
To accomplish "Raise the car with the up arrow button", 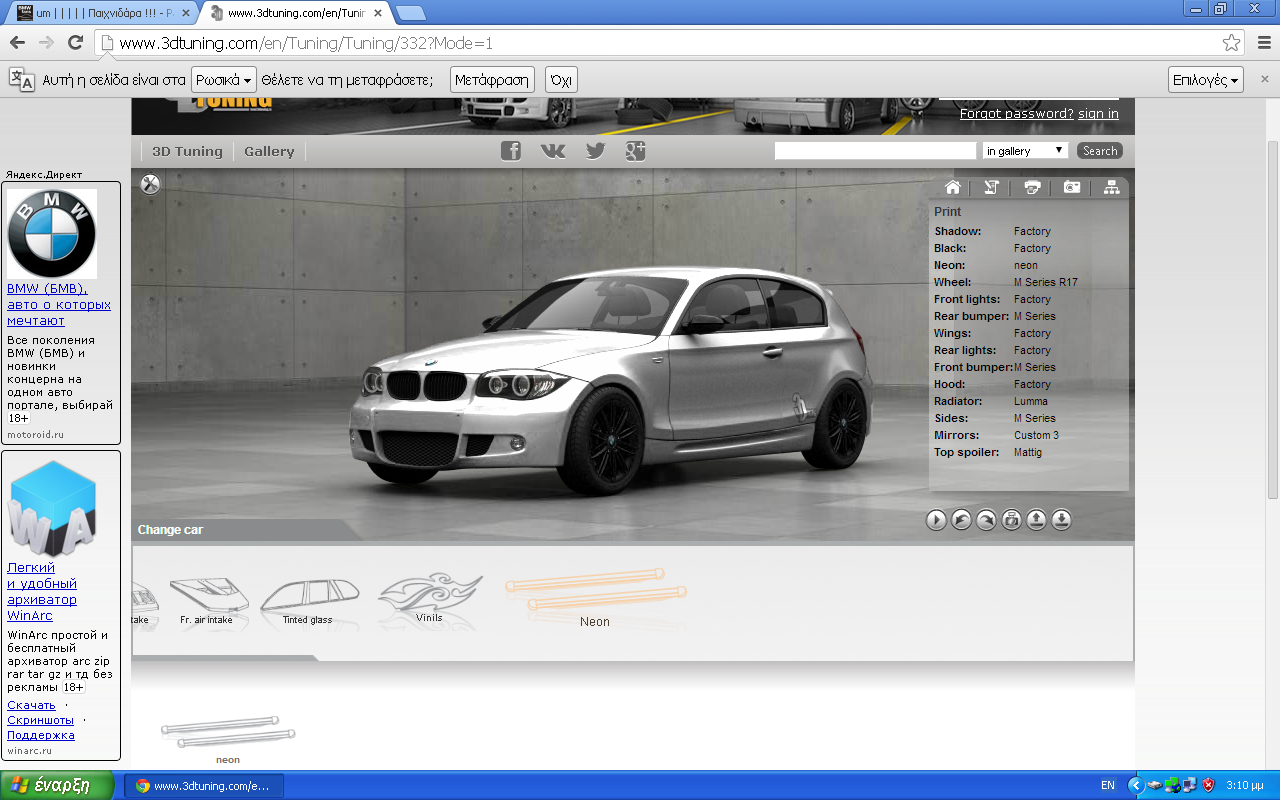I will click(x=1036, y=520).
